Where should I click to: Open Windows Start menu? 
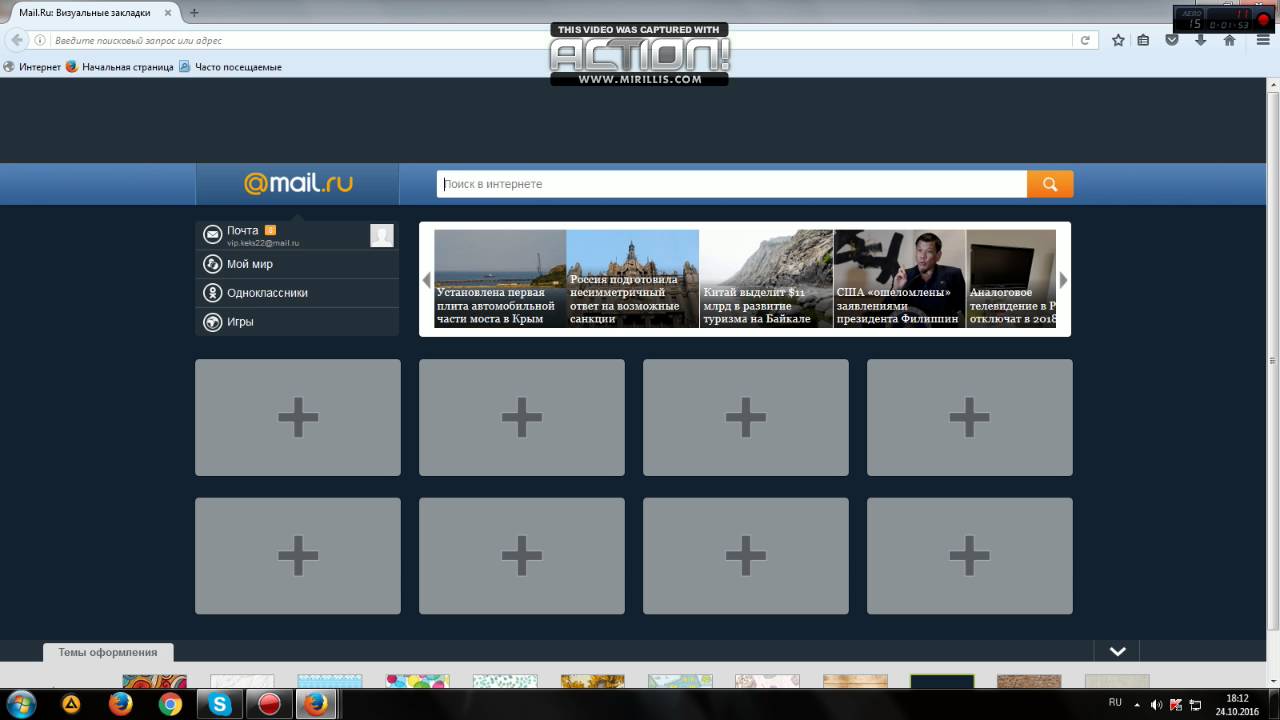pyautogui.click(x=20, y=704)
